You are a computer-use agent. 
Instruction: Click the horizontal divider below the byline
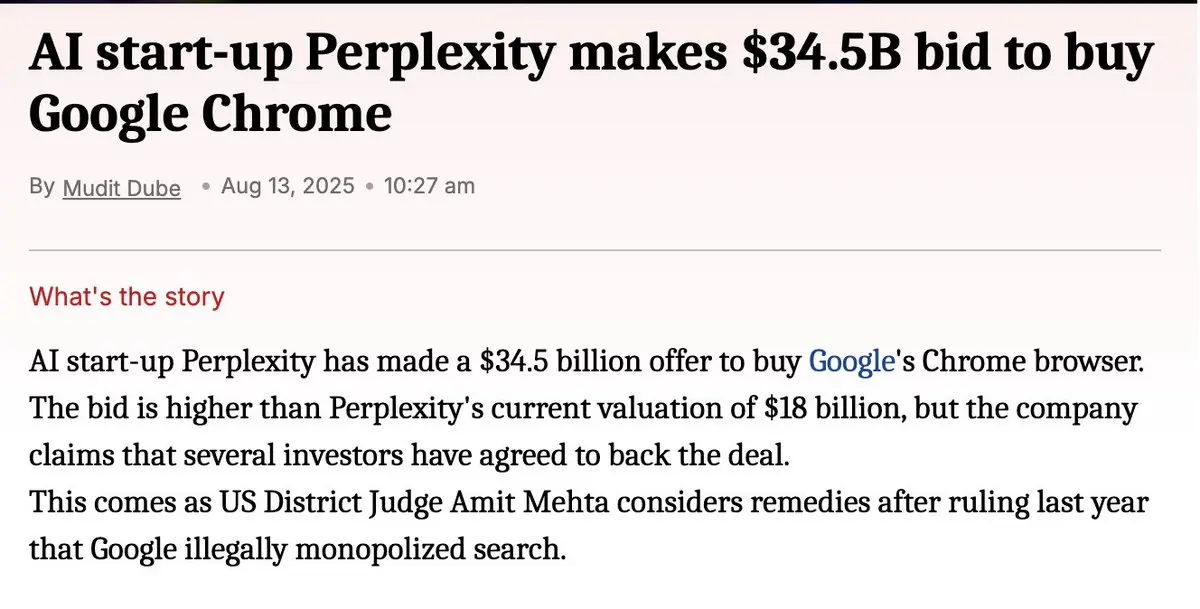pyautogui.click(x=595, y=249)
